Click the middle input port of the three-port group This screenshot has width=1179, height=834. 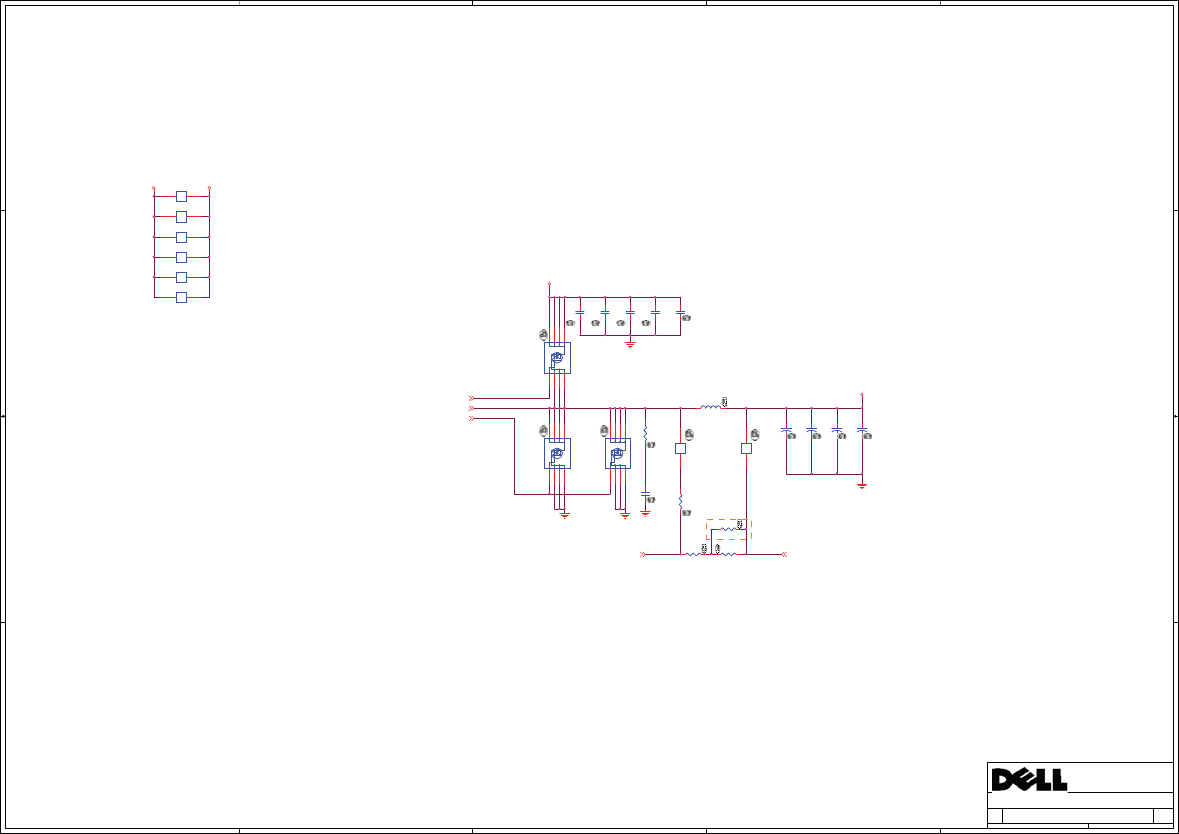point(471,408)
